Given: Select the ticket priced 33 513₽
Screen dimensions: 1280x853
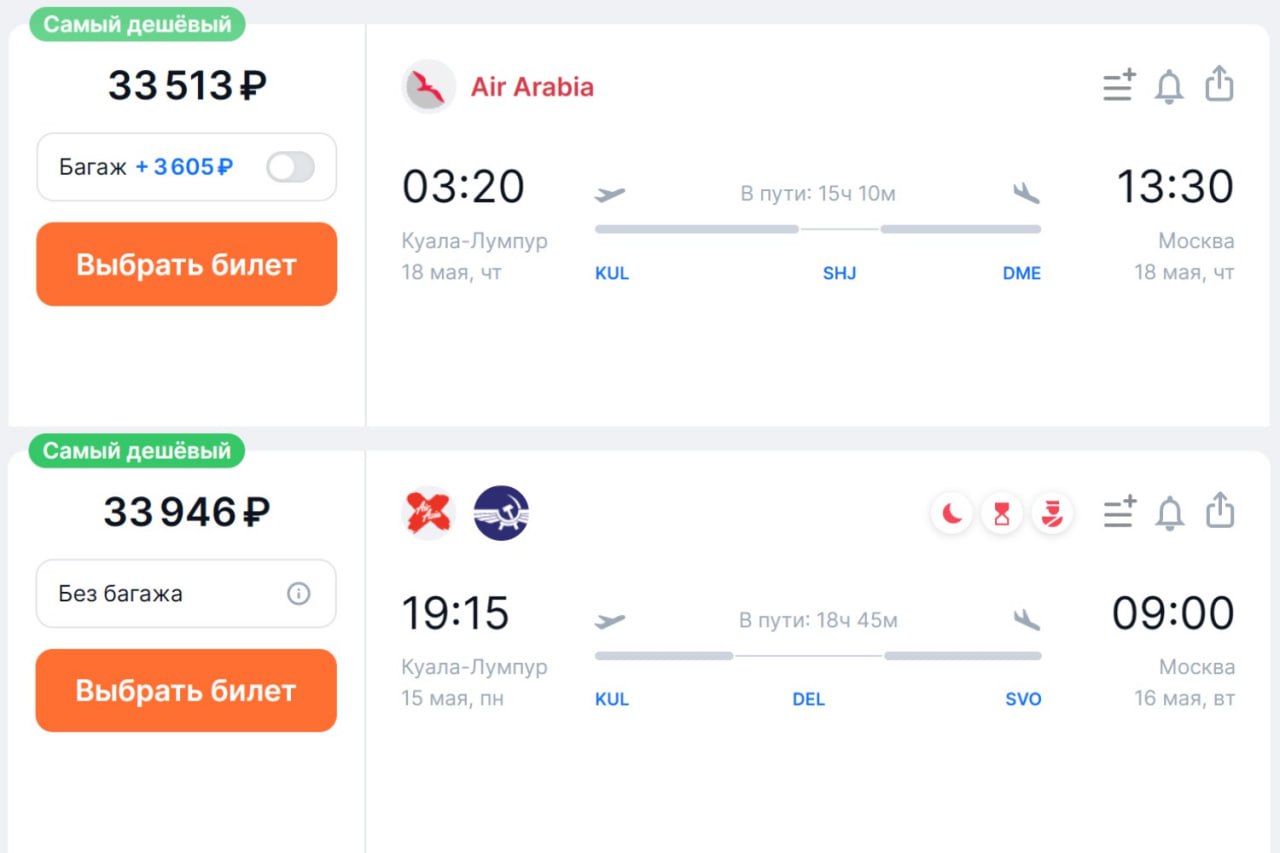Looking at the screenshot, I should click(186, 265).
